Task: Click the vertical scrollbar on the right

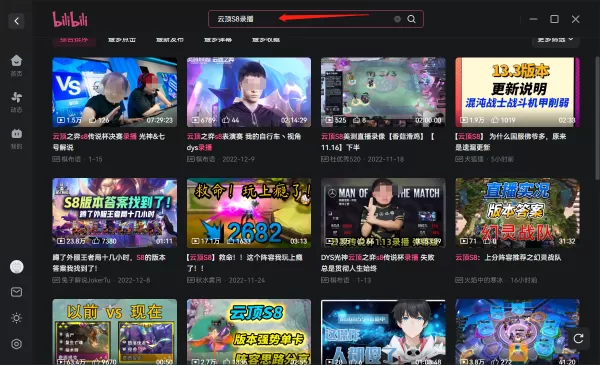Action: (x=597, y=118)
